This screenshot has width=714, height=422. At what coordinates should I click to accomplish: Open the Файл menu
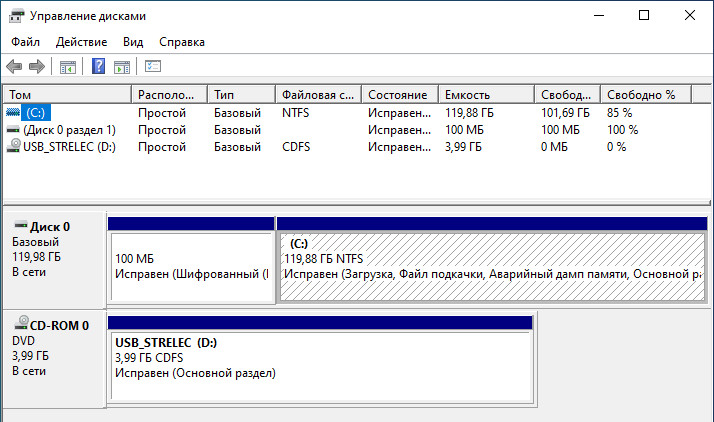click(26, 42)
